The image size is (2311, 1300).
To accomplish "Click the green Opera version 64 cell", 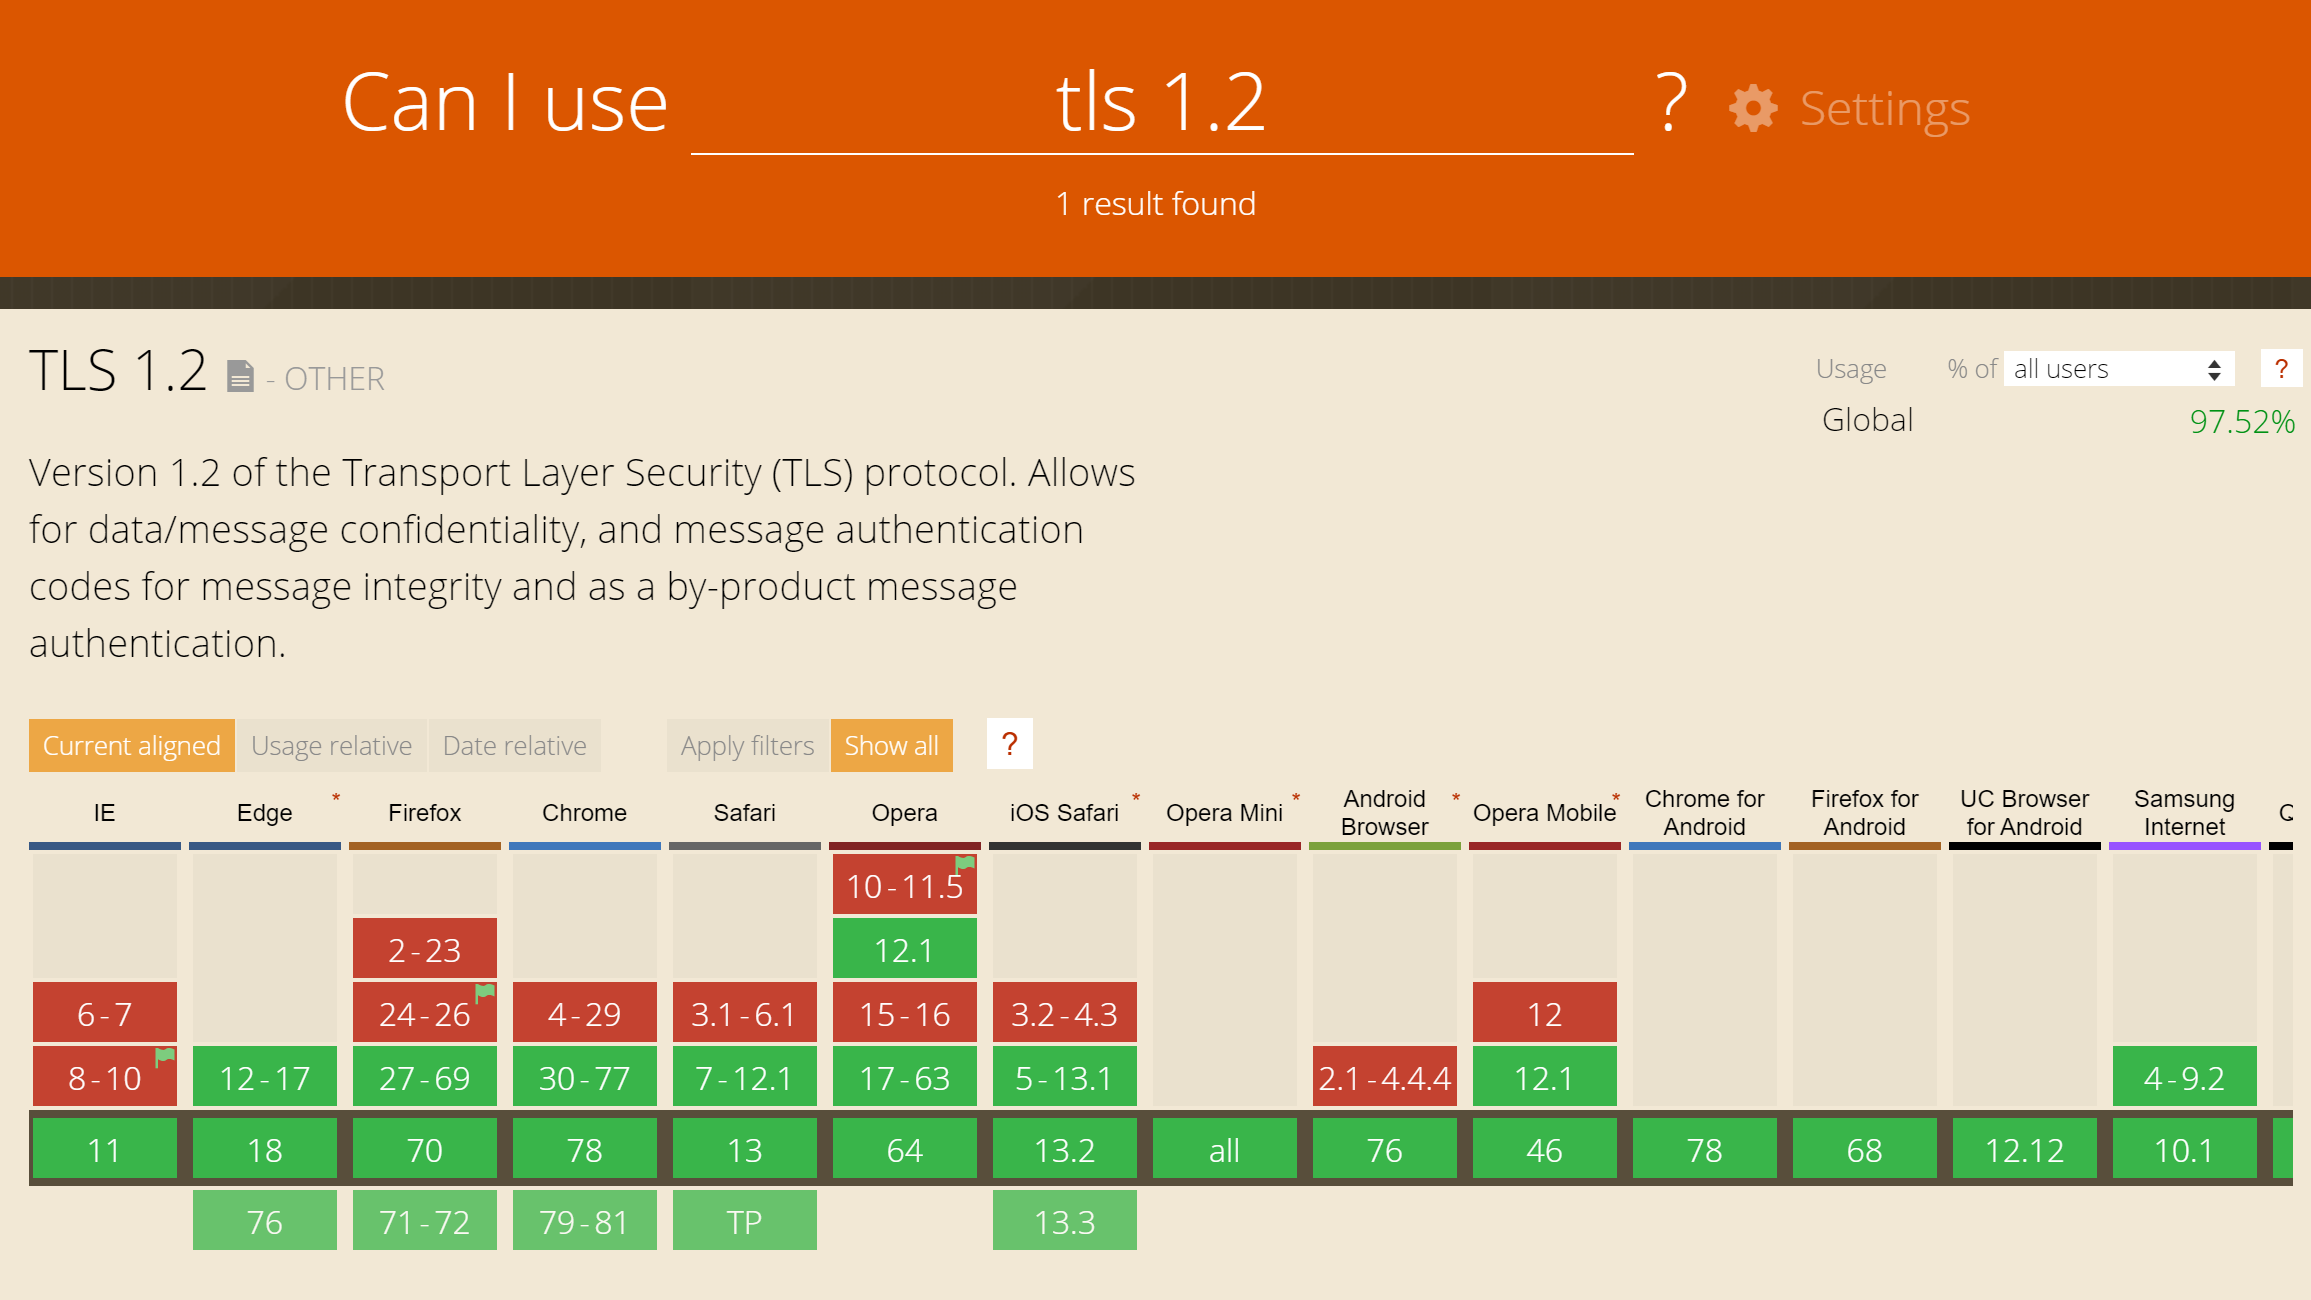I will pyautogui.click(x=902, y=1149).
